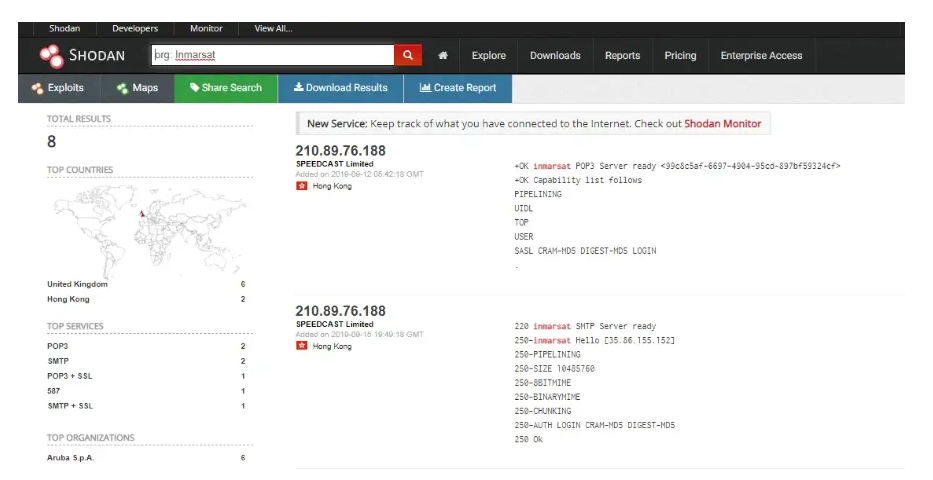Click the Create Report button
This screenshot has height=480, width=933.
click(x=458, y=88)
